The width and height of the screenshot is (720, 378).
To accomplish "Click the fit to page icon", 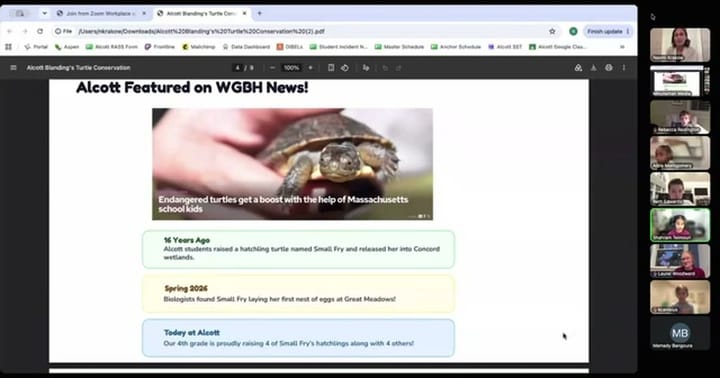I will [331, 68].
